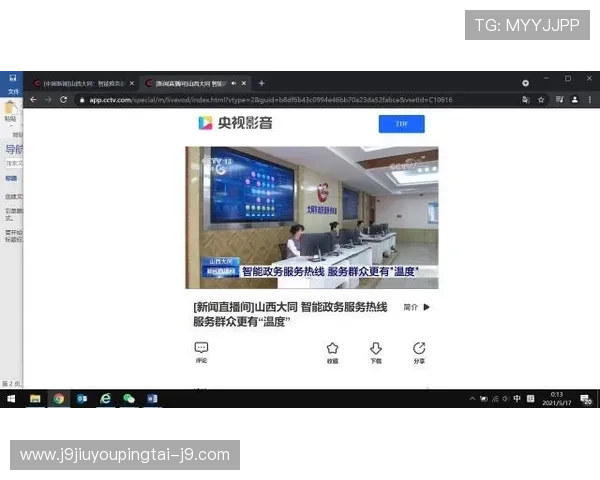The width and height of the screenshot is (600, 480).
Task: Click the network icon in the system tray
Action: point(495,399)
